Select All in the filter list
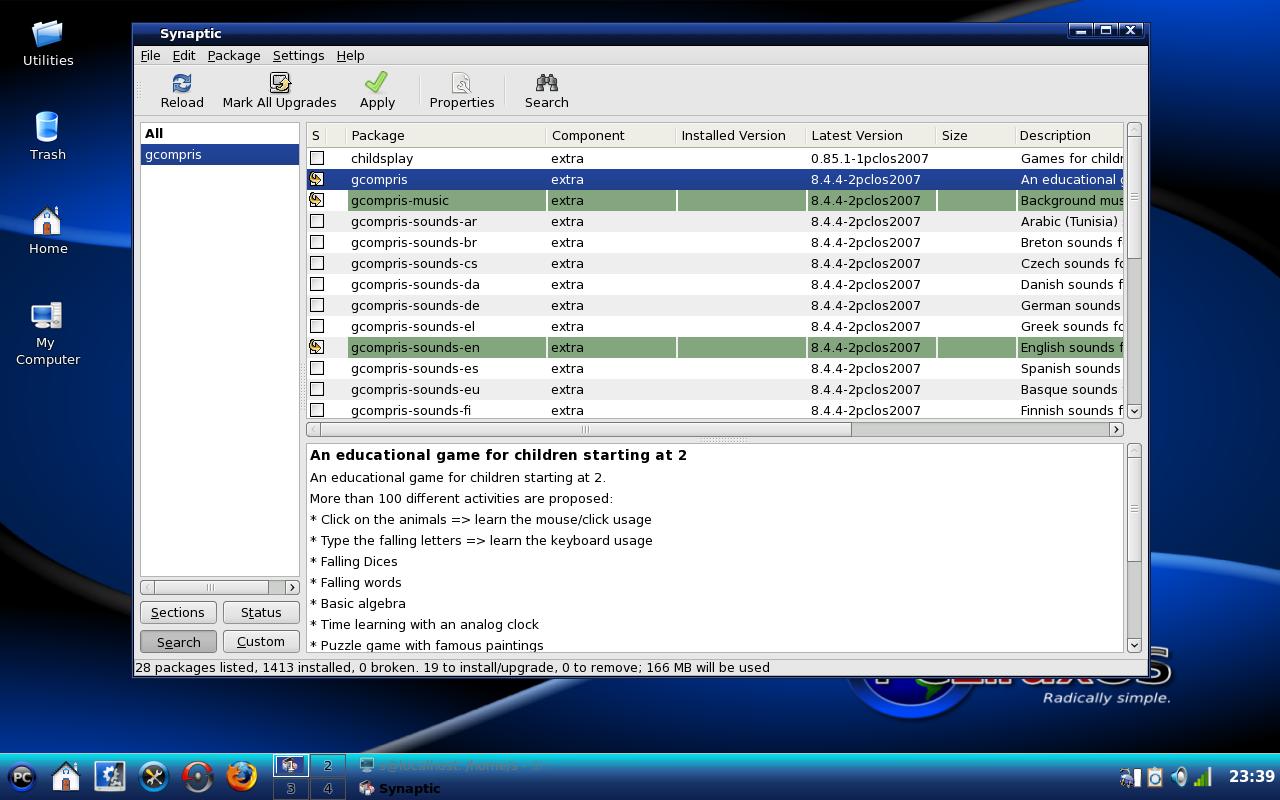Viewport: 1280px width, 800px height. 220,133
